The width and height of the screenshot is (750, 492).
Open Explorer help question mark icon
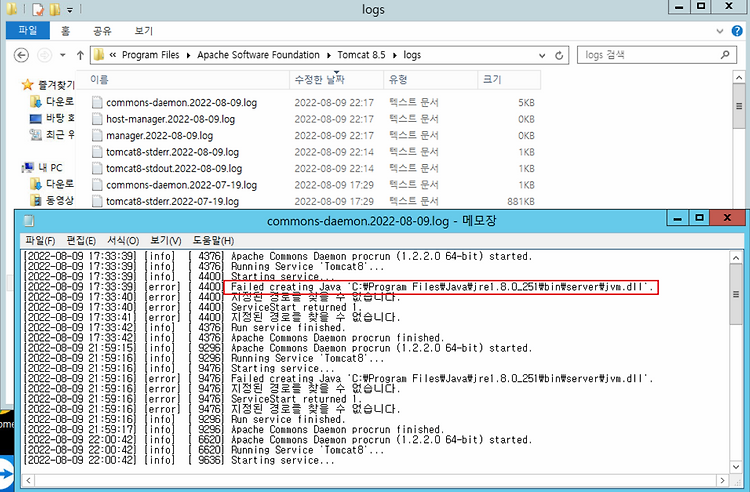coord(737,31)
